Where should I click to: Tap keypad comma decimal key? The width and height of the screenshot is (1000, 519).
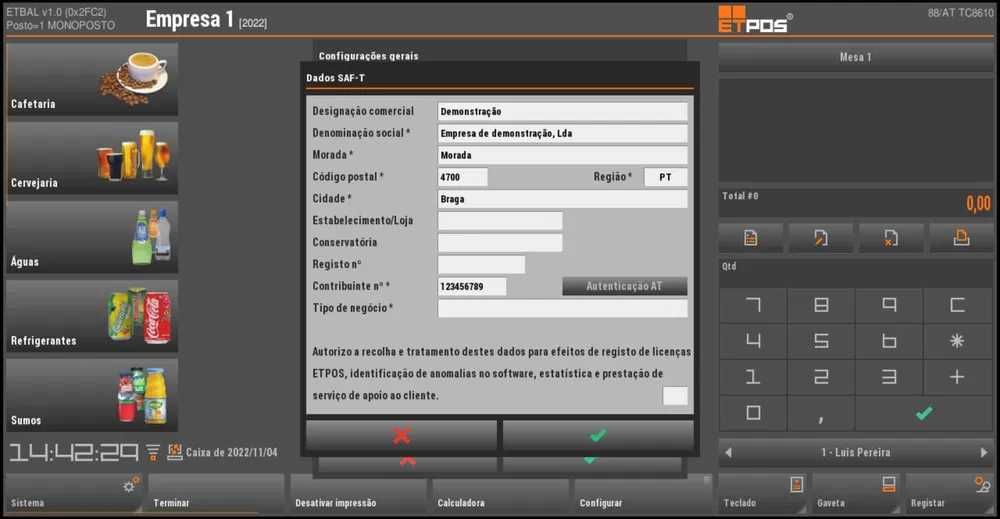coord(821,413)
